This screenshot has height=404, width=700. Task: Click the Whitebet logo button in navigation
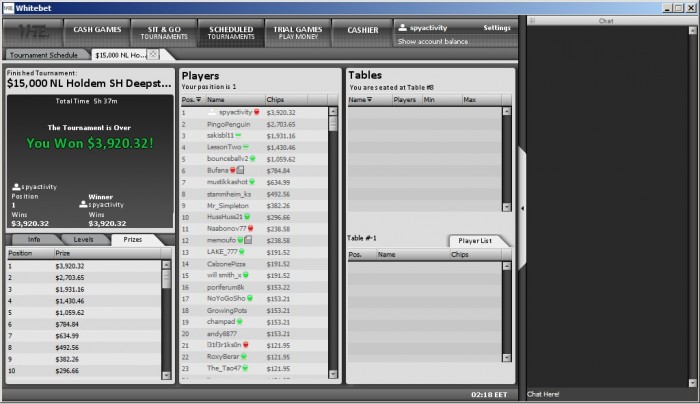[x=33, y=32]
